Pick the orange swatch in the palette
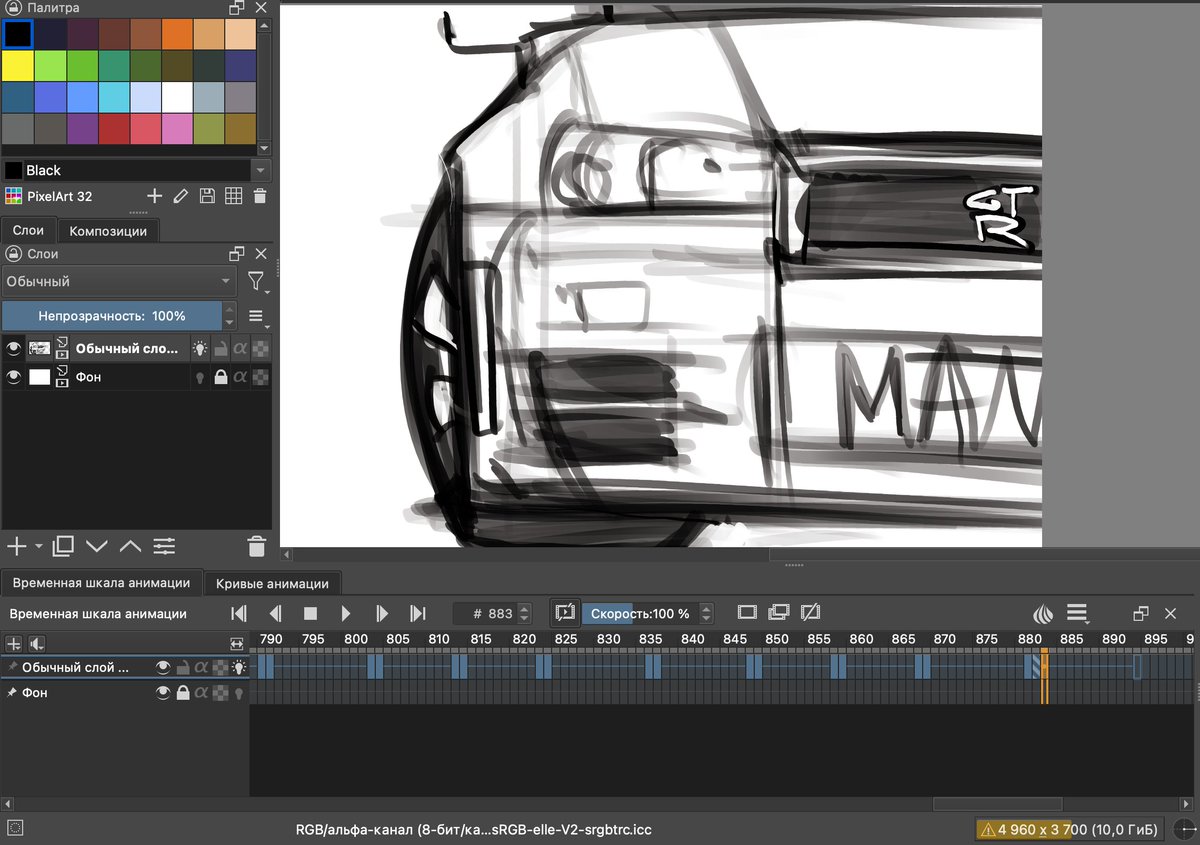 pyautogui.click(x=177, y=34)
